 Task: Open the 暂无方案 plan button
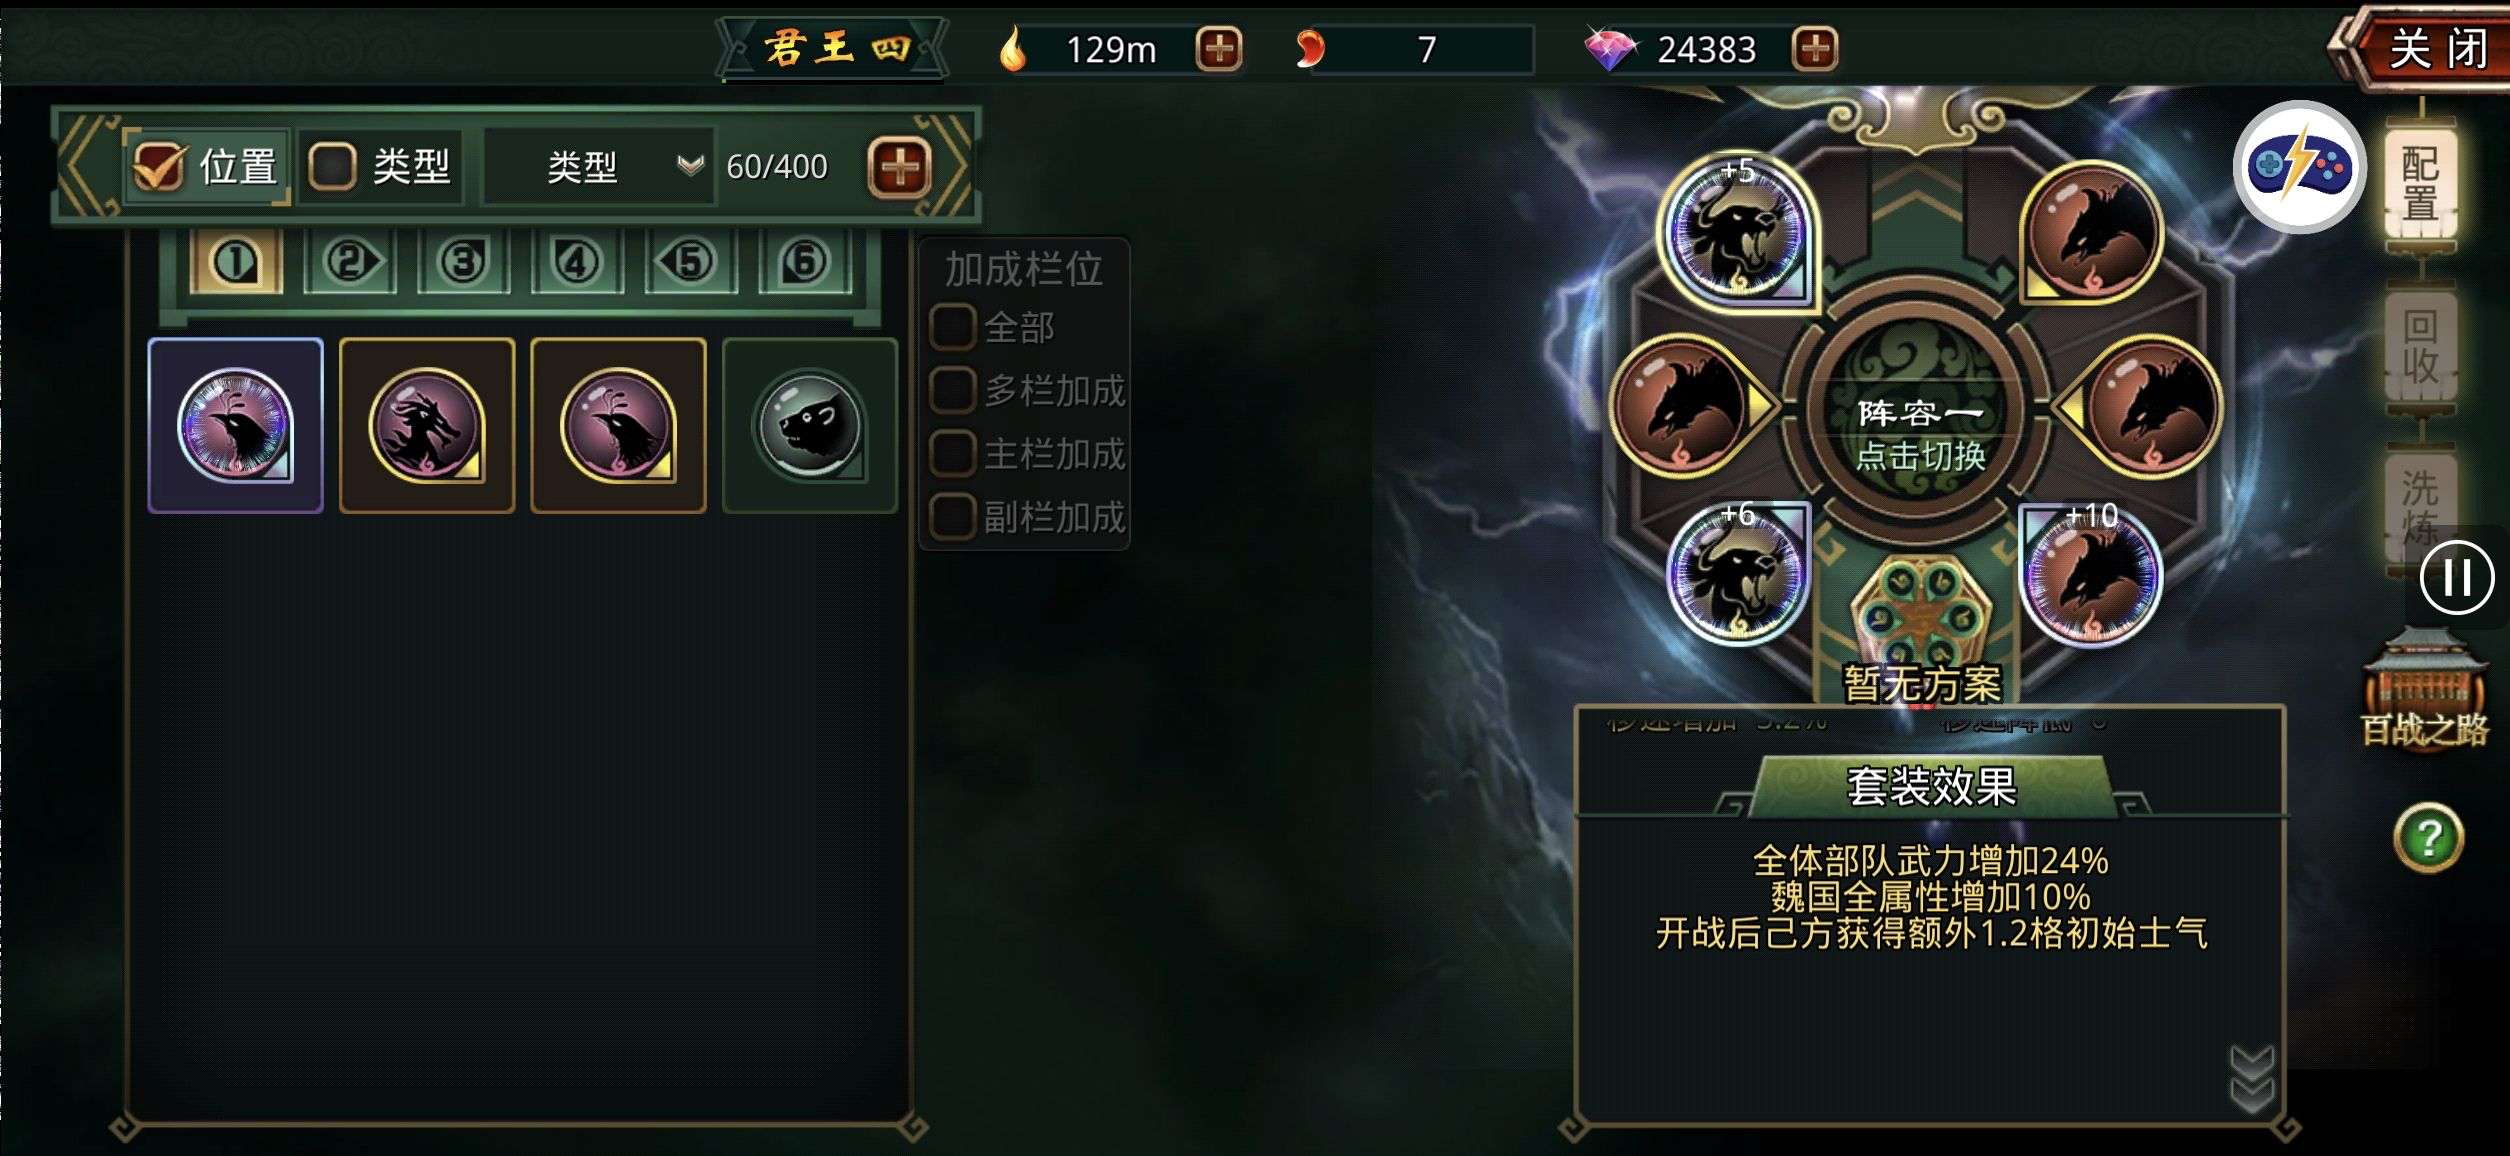(x=1921, y=684)
